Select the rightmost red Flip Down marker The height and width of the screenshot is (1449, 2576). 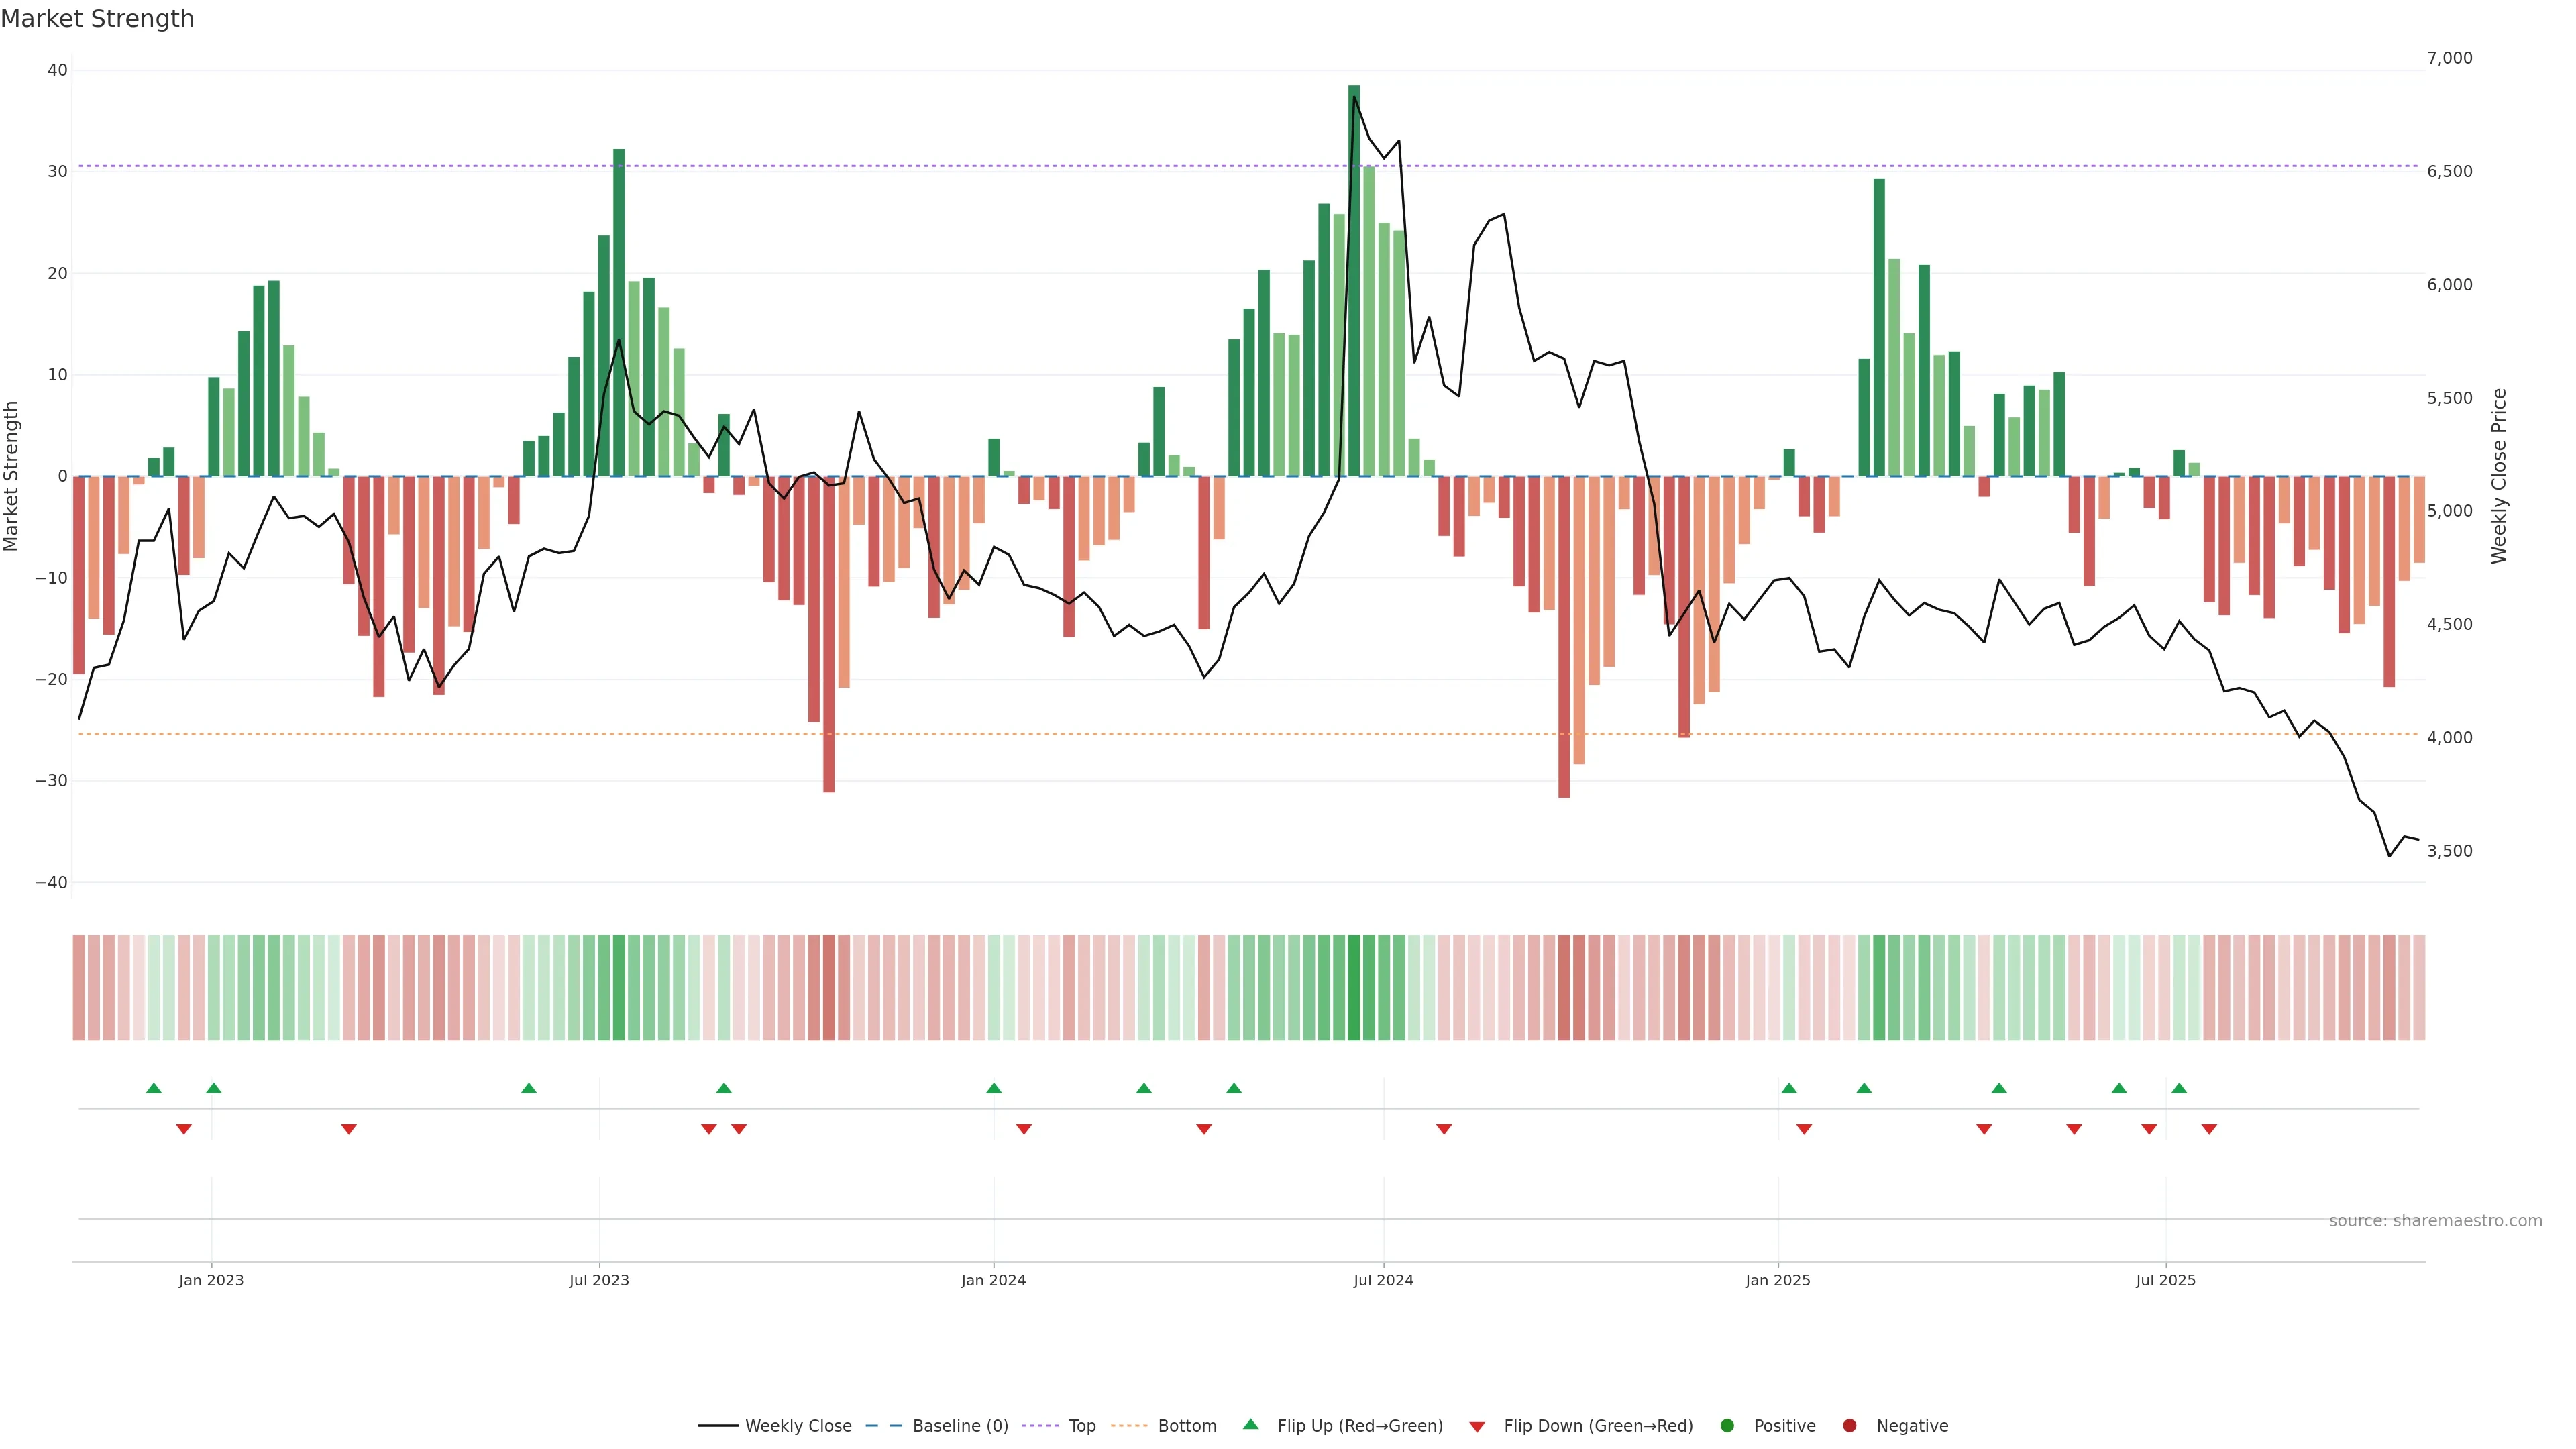[2209, 1129]
